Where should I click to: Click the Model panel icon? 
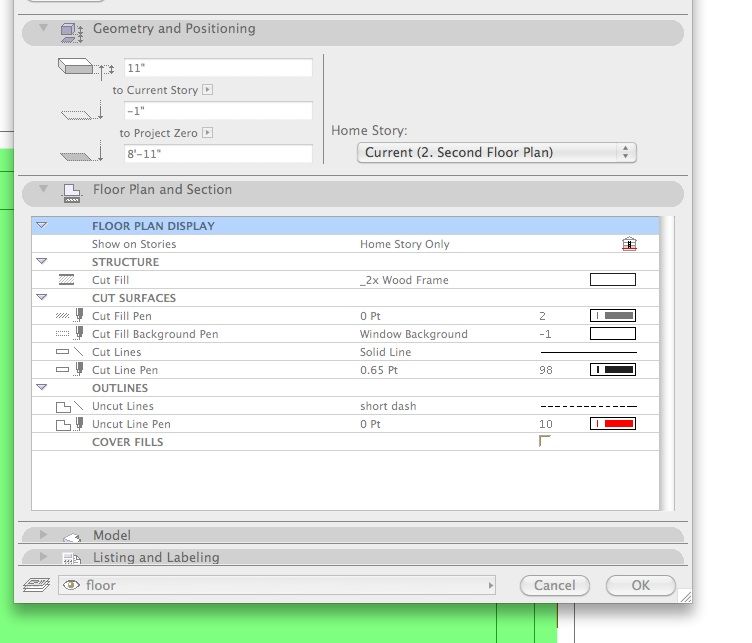tap(72, 538)
